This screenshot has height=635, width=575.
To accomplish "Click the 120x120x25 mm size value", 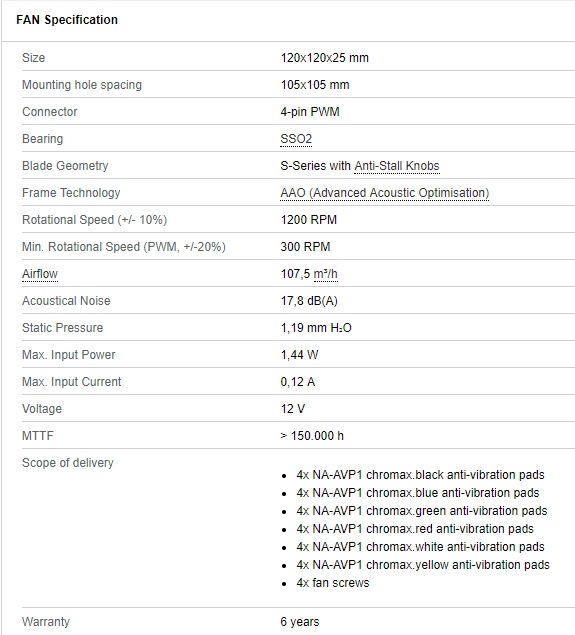I will pos(324,58).
